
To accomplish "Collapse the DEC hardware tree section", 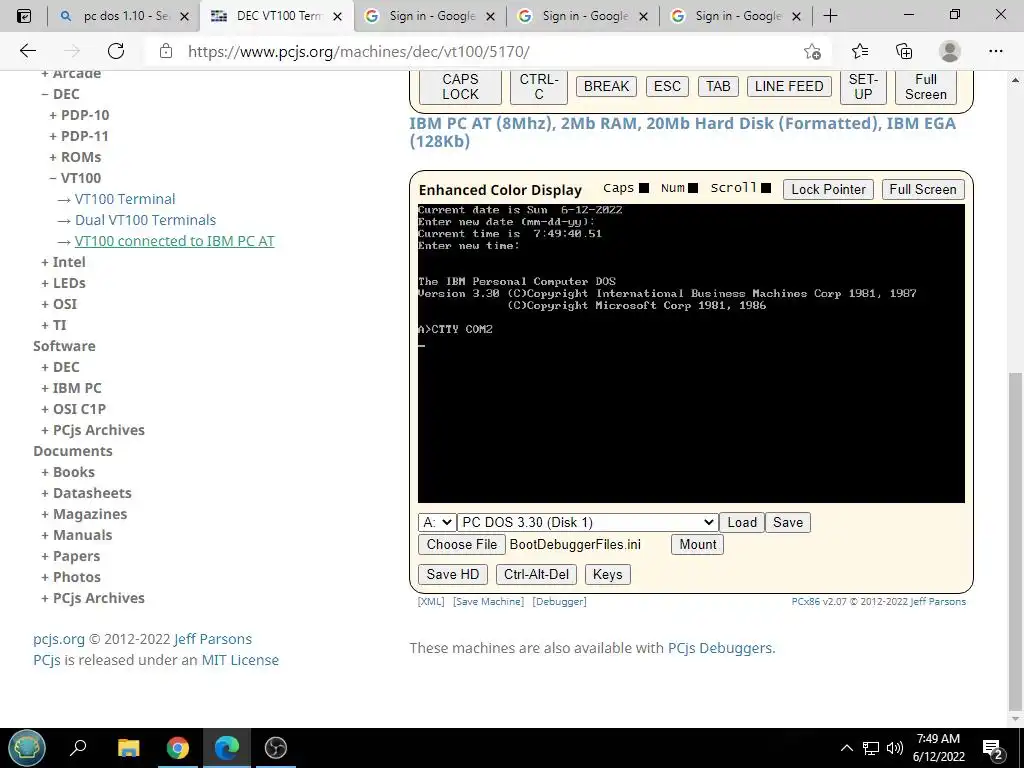I will click(x=60, y=94).
